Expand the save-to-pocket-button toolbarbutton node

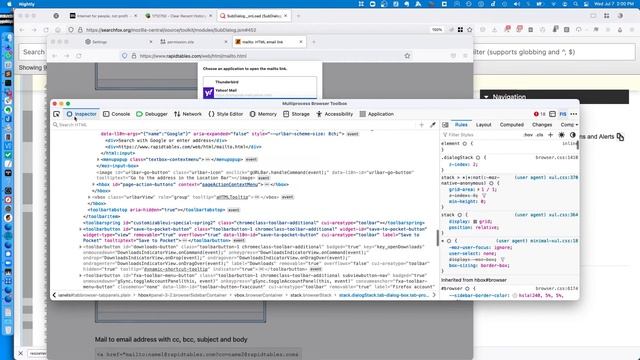80,229
